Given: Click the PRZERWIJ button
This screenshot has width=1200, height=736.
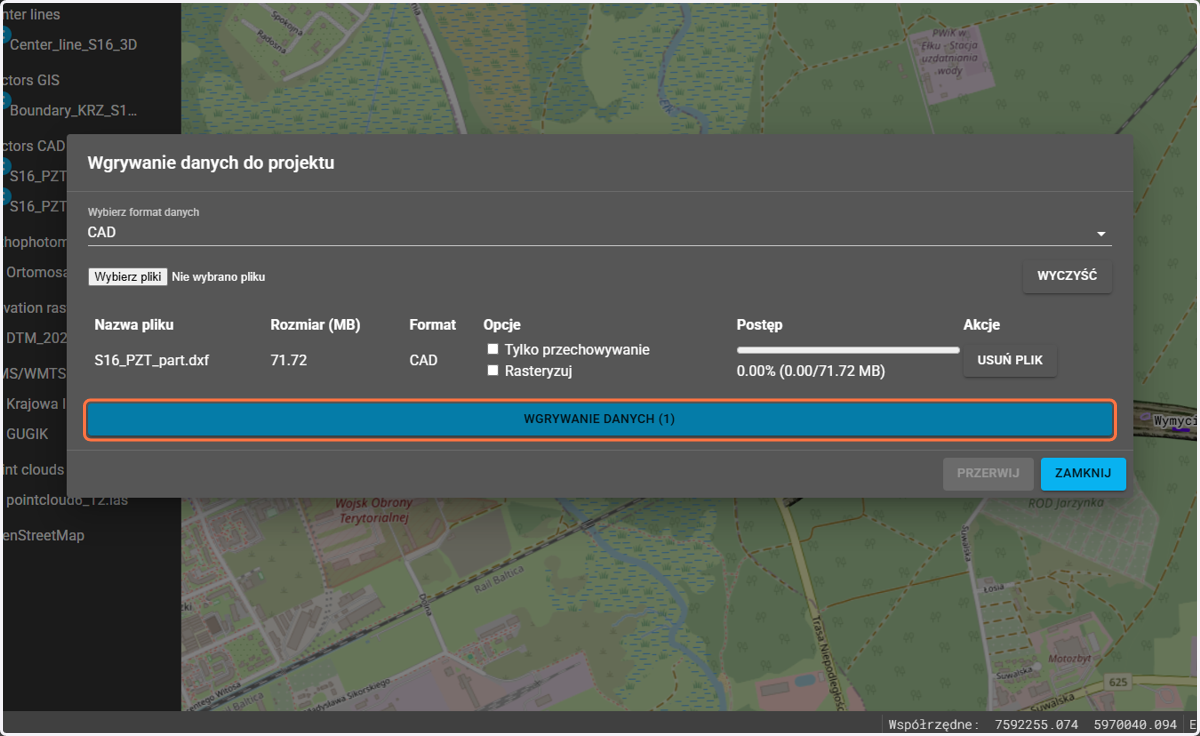Looking at the screenshot, I should pyautogui.click(x=988, y=474).
